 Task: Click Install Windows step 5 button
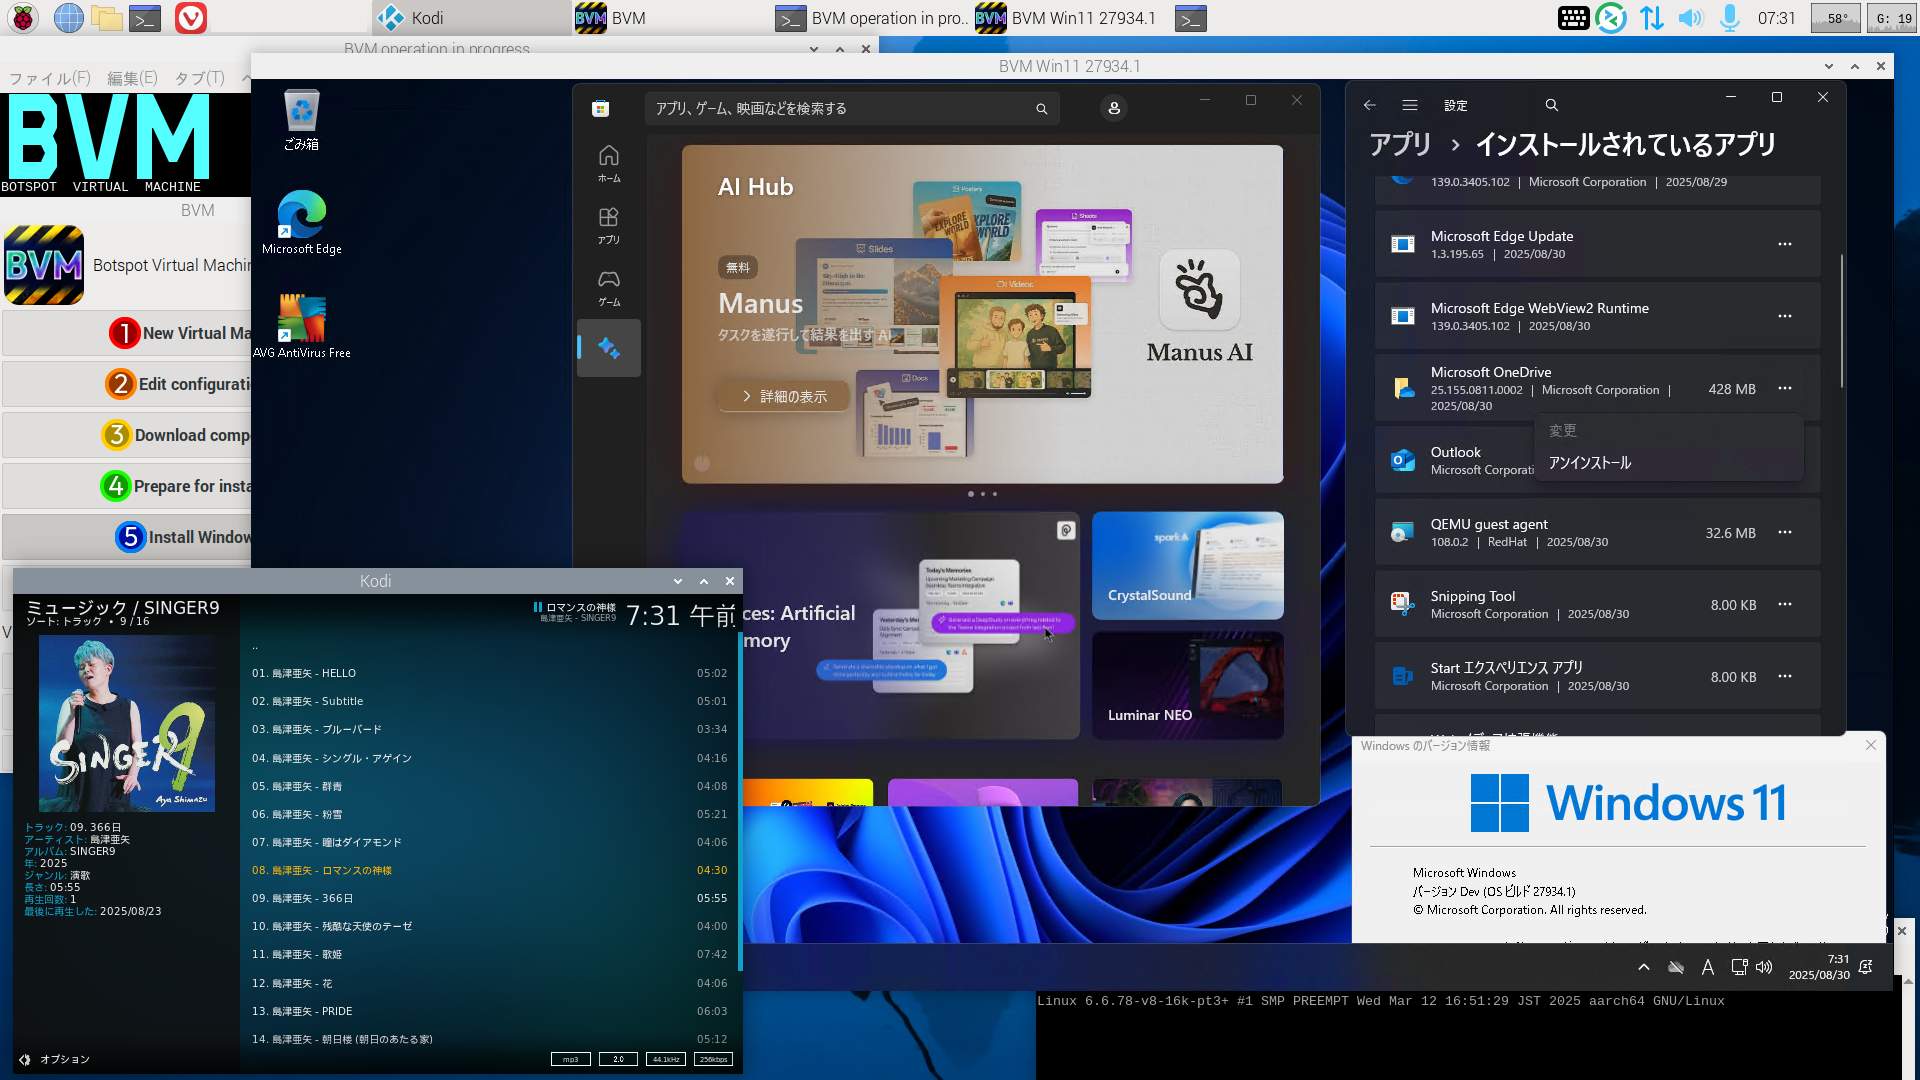pos(127,537)
